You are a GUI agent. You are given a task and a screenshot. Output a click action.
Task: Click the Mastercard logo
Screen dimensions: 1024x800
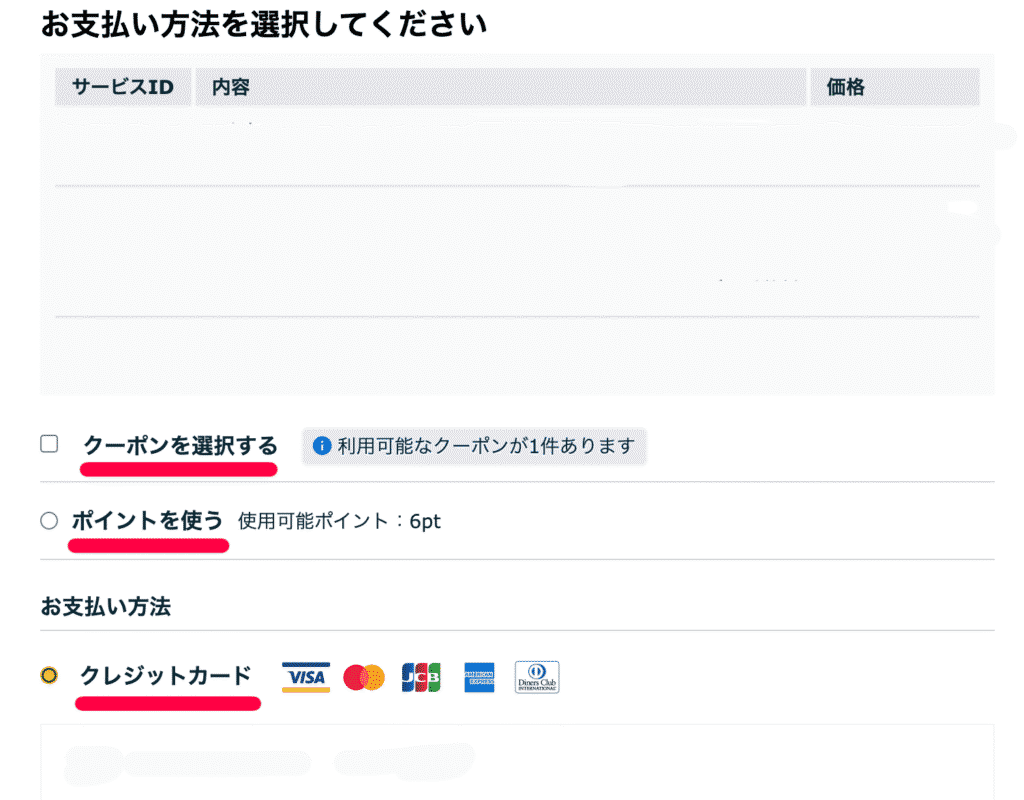pyautogui.click(x=364, y=677)
